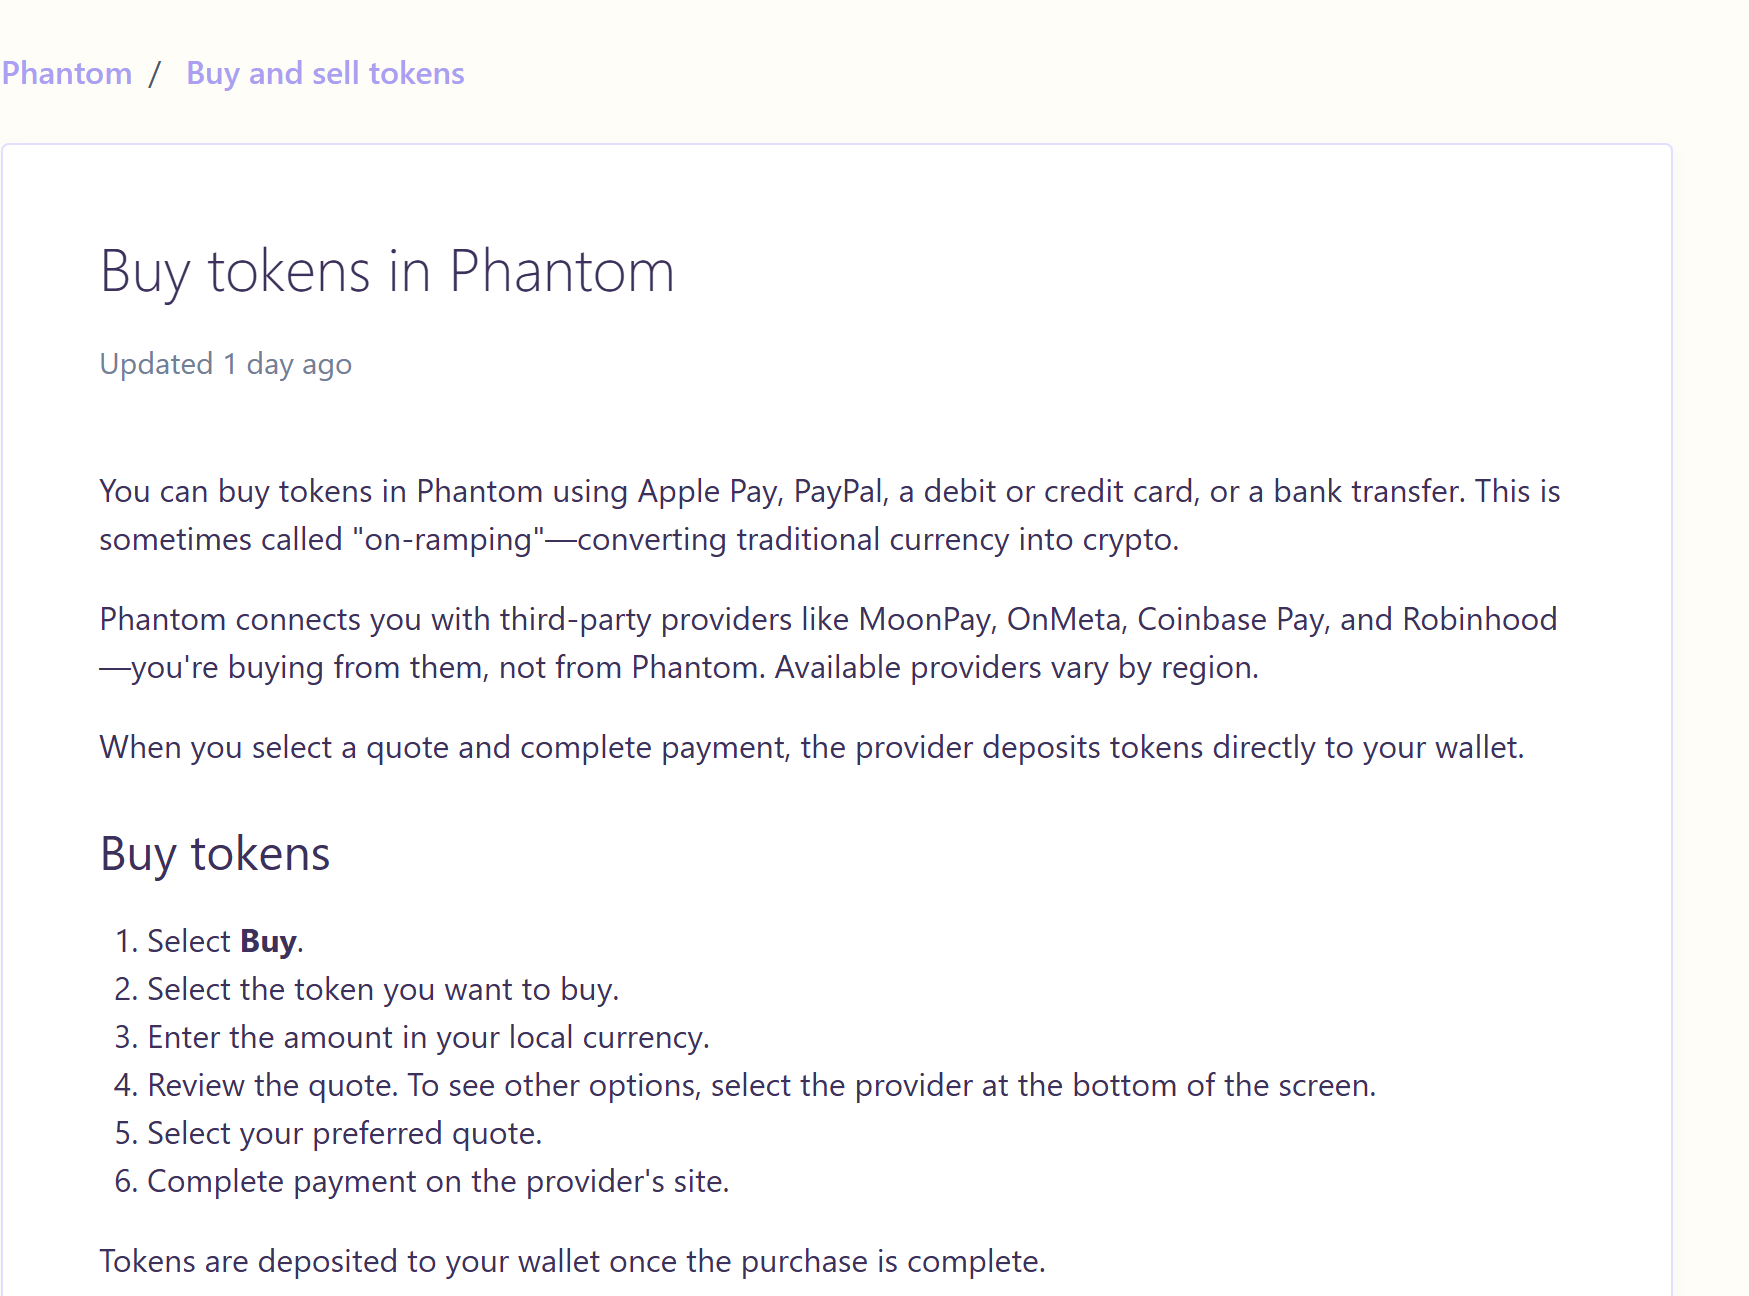
Task: Click step 3 about local currency amount
Action: click(x=428, y=1038)
